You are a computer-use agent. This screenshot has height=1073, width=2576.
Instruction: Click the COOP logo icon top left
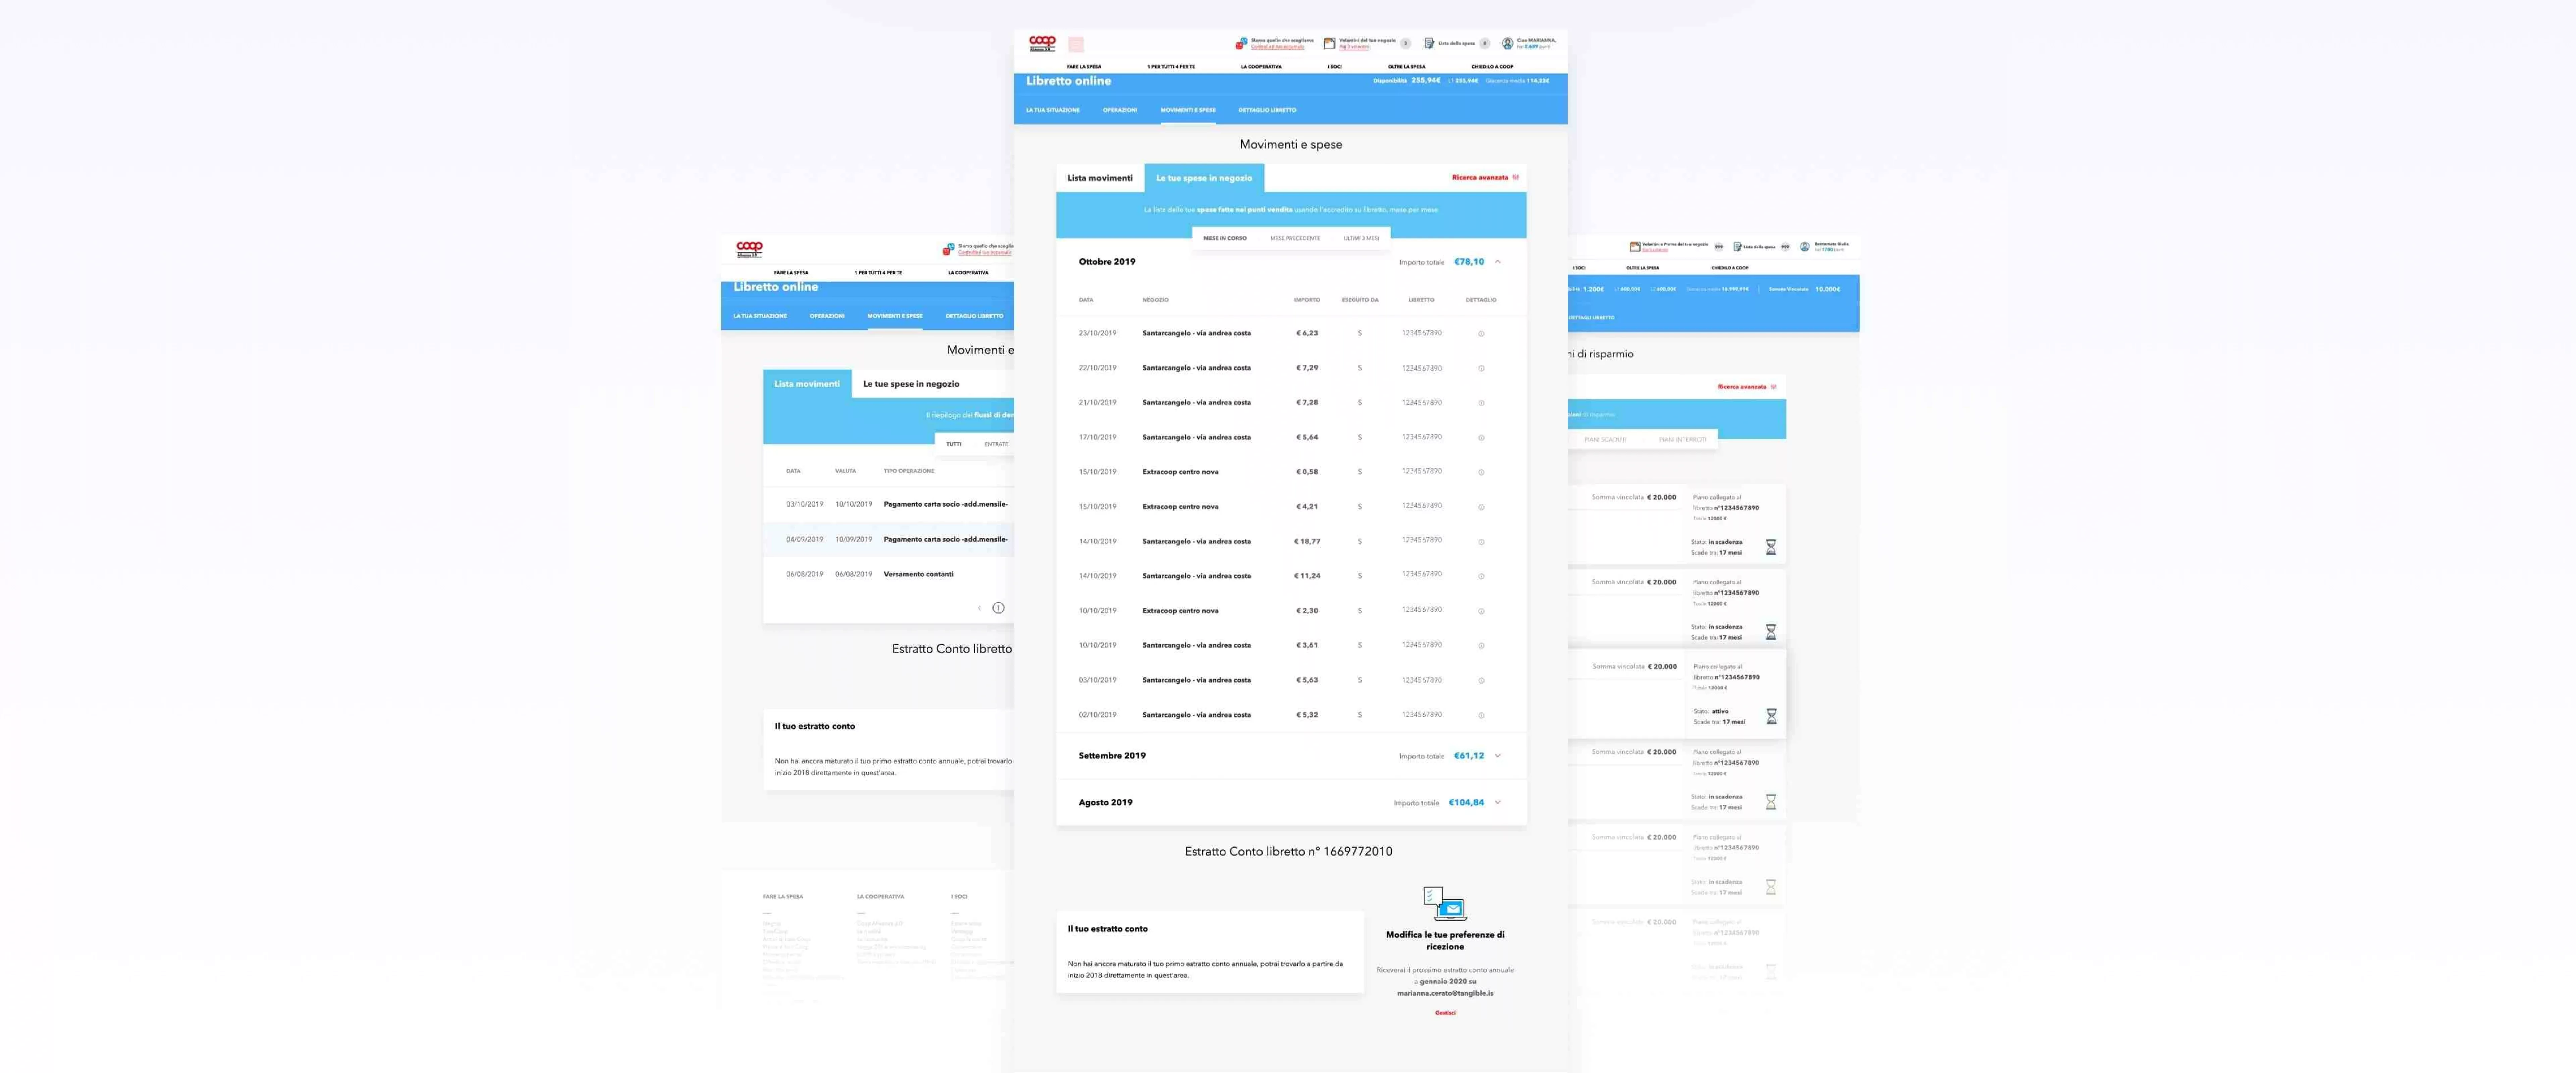[1041, 41]
